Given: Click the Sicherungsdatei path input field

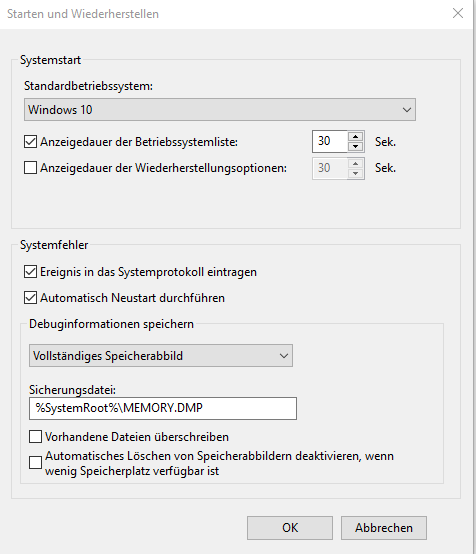Looking at the screenshot, I should pyautogui.click(x=163, y=408).
